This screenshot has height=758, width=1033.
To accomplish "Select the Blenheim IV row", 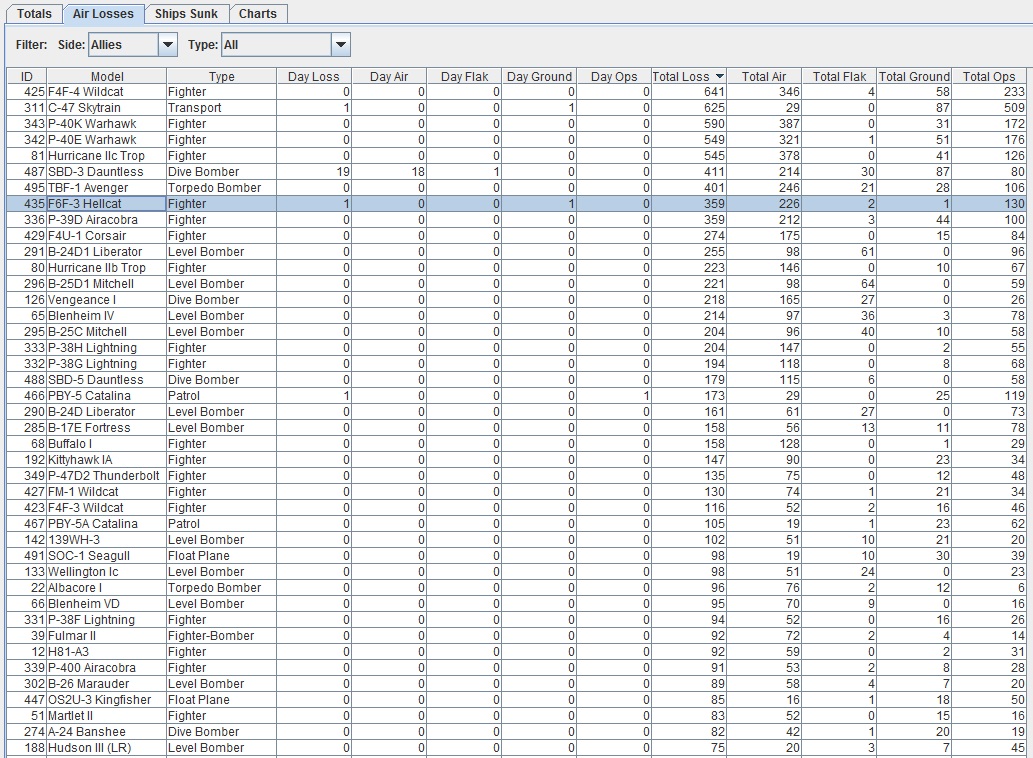I will click(x=516, y=315).
